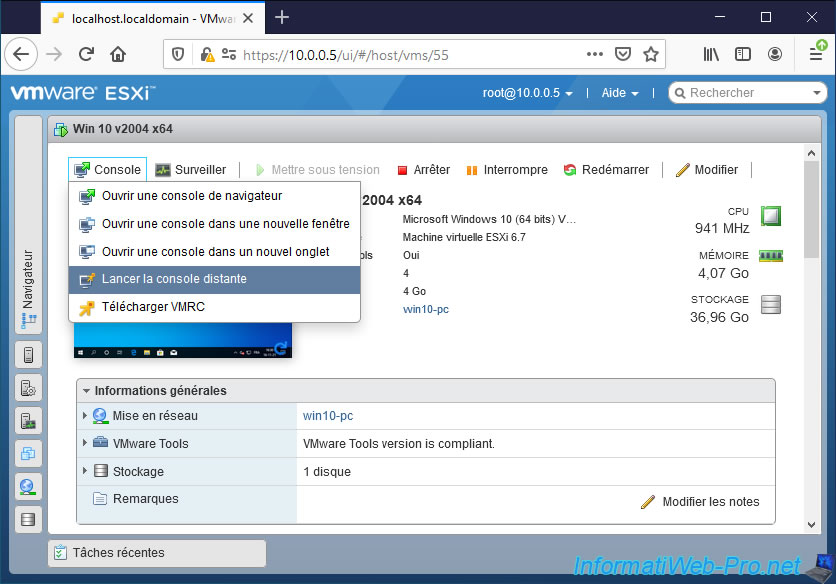Open the Rechercher search dropdown arrow

pos(816,93)
